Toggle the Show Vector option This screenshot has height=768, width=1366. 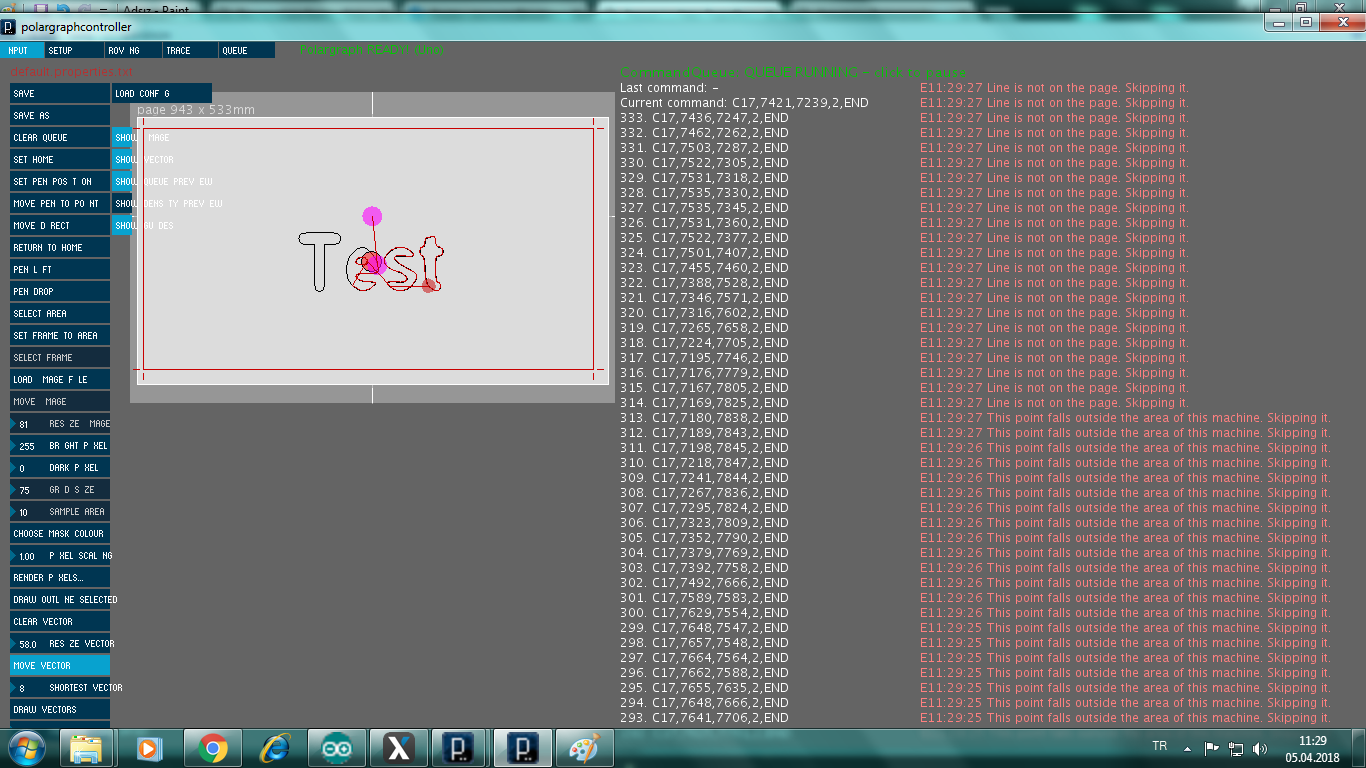[144, 160]
